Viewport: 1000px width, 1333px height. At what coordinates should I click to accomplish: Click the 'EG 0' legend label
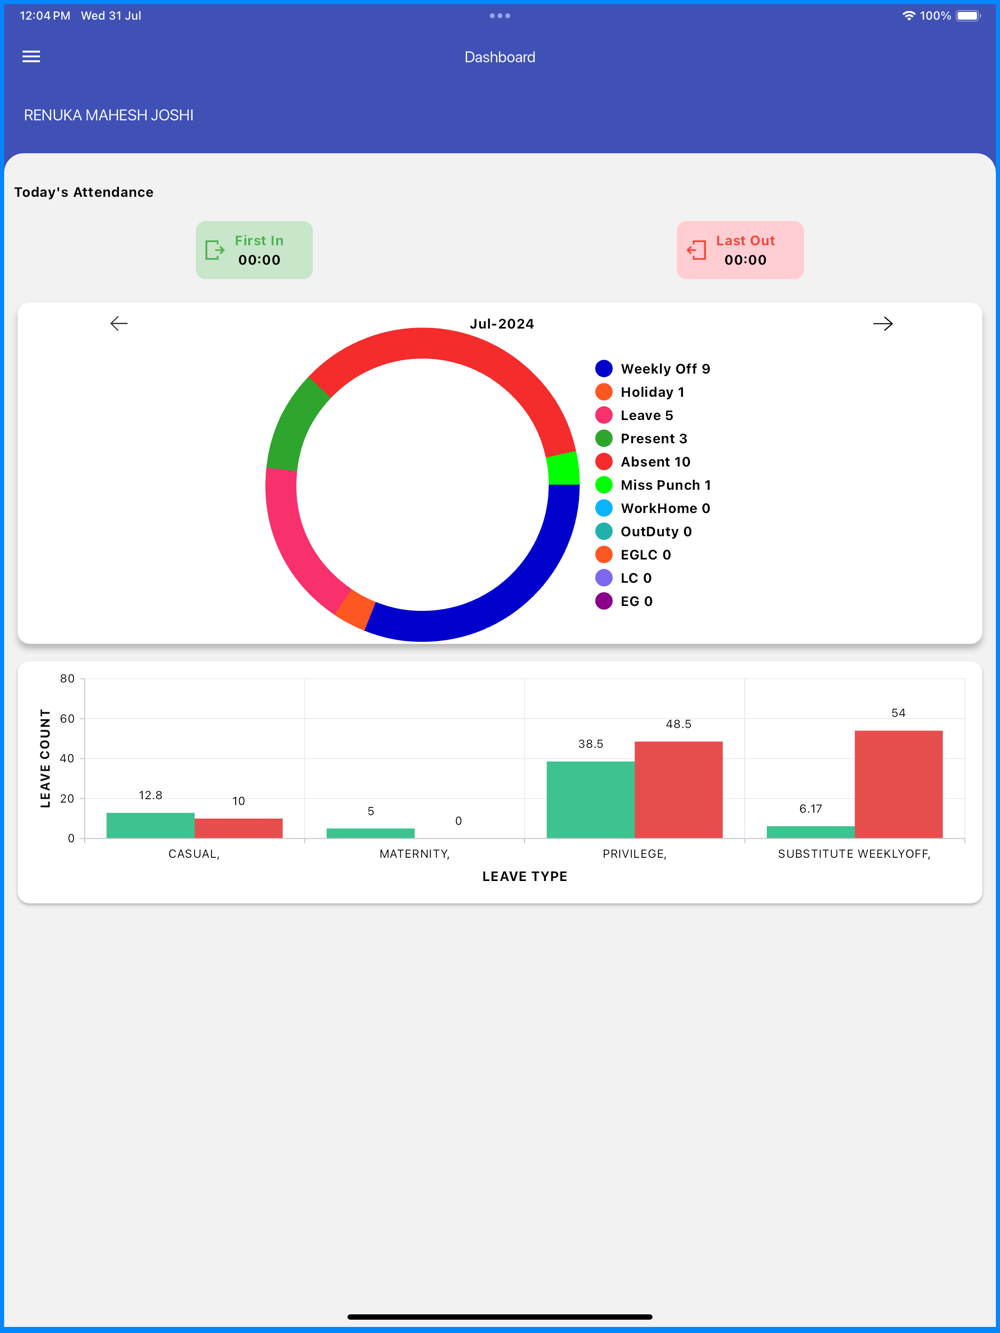point(637,601)
